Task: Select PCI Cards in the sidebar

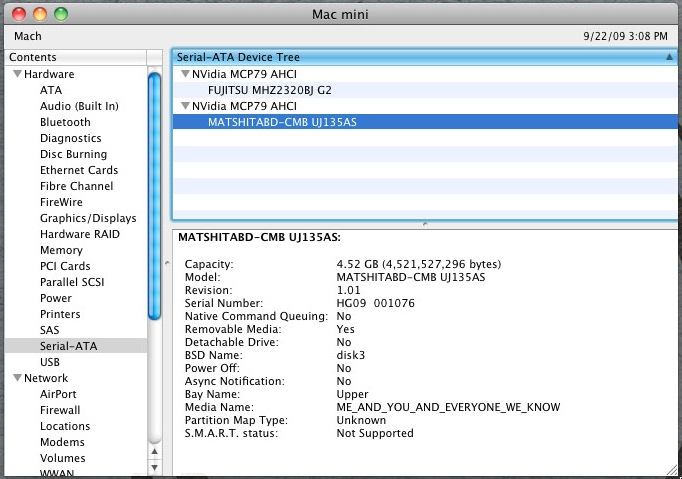Action: [65, 266]
